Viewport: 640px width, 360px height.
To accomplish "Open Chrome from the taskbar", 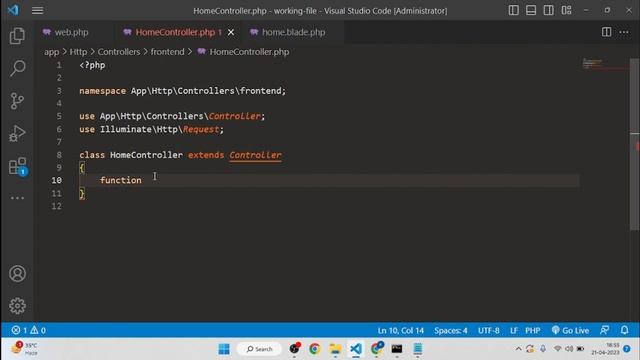I will tap(315, 349).
